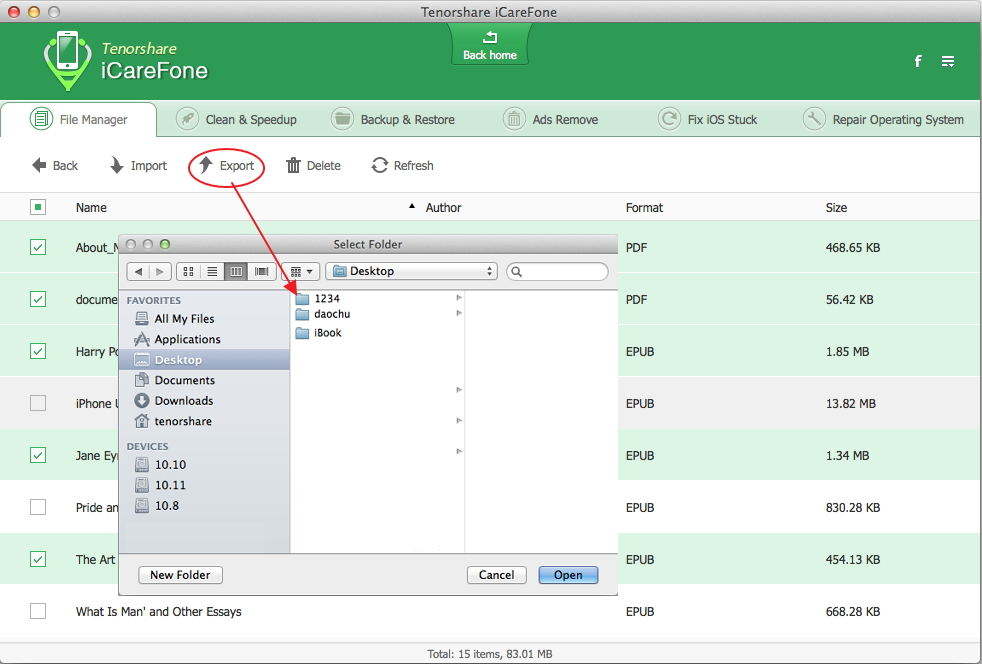Click the Export toolbar button
982x664 pixels.
[x=226, y=165]
